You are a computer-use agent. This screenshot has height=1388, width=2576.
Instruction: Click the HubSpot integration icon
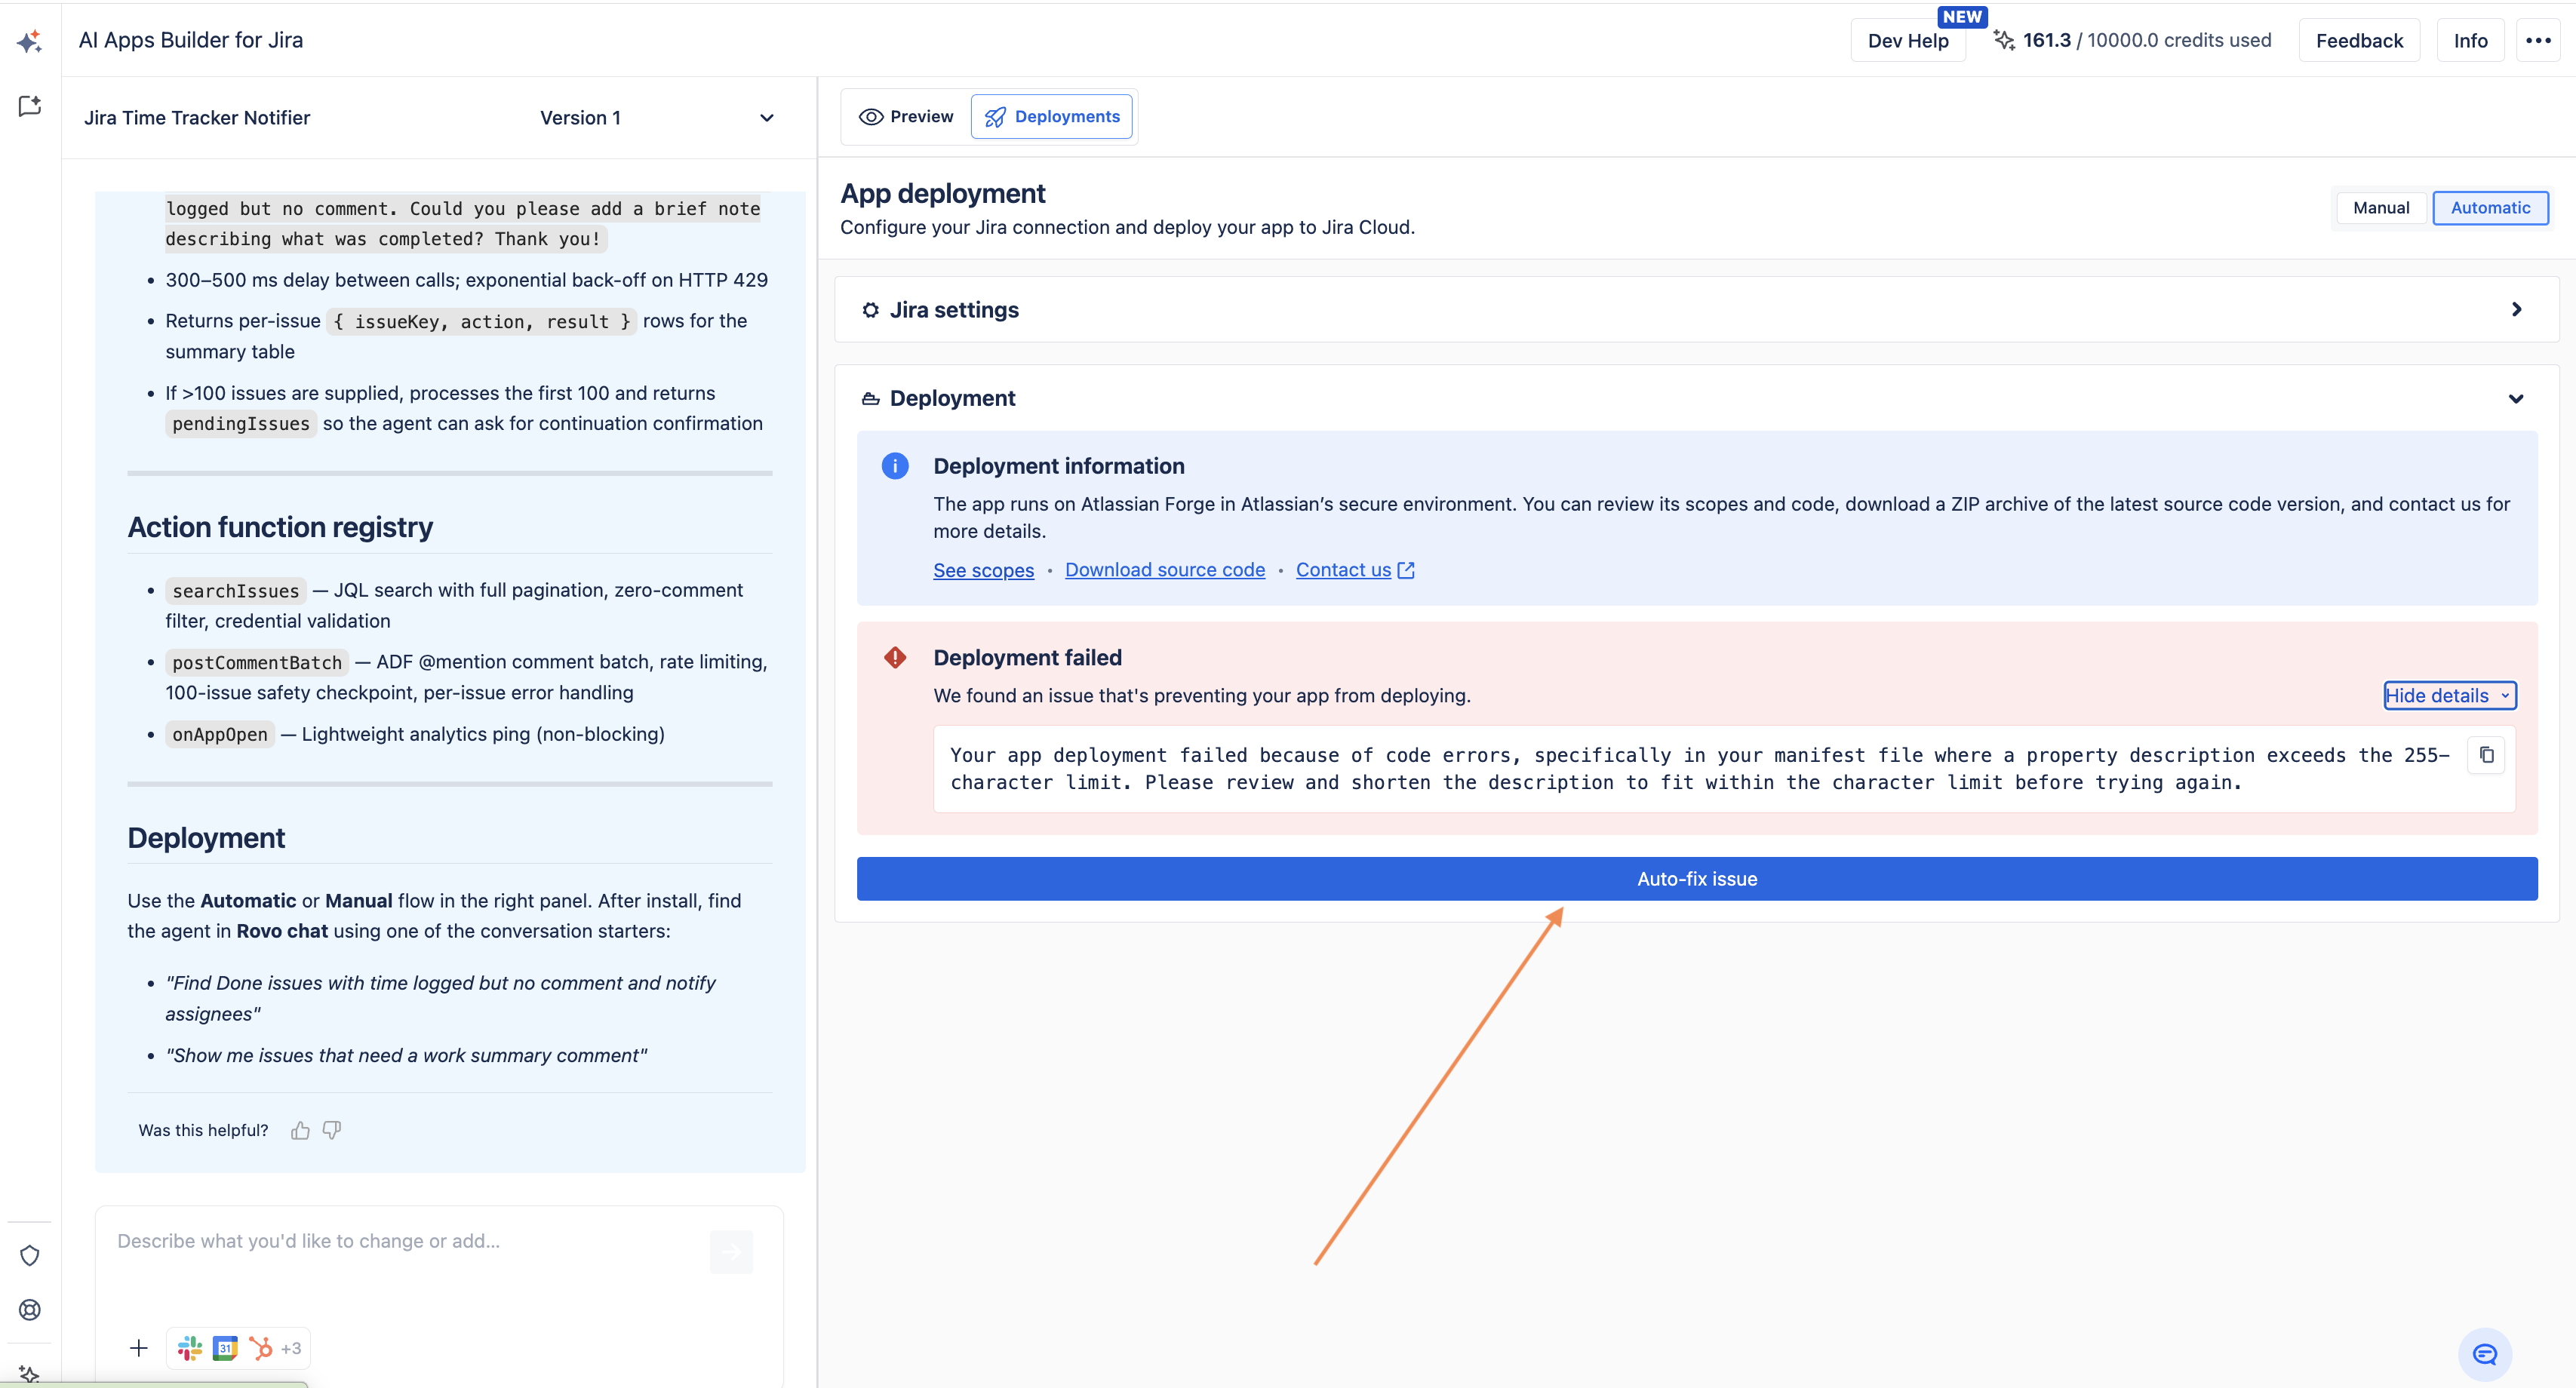260,1348
